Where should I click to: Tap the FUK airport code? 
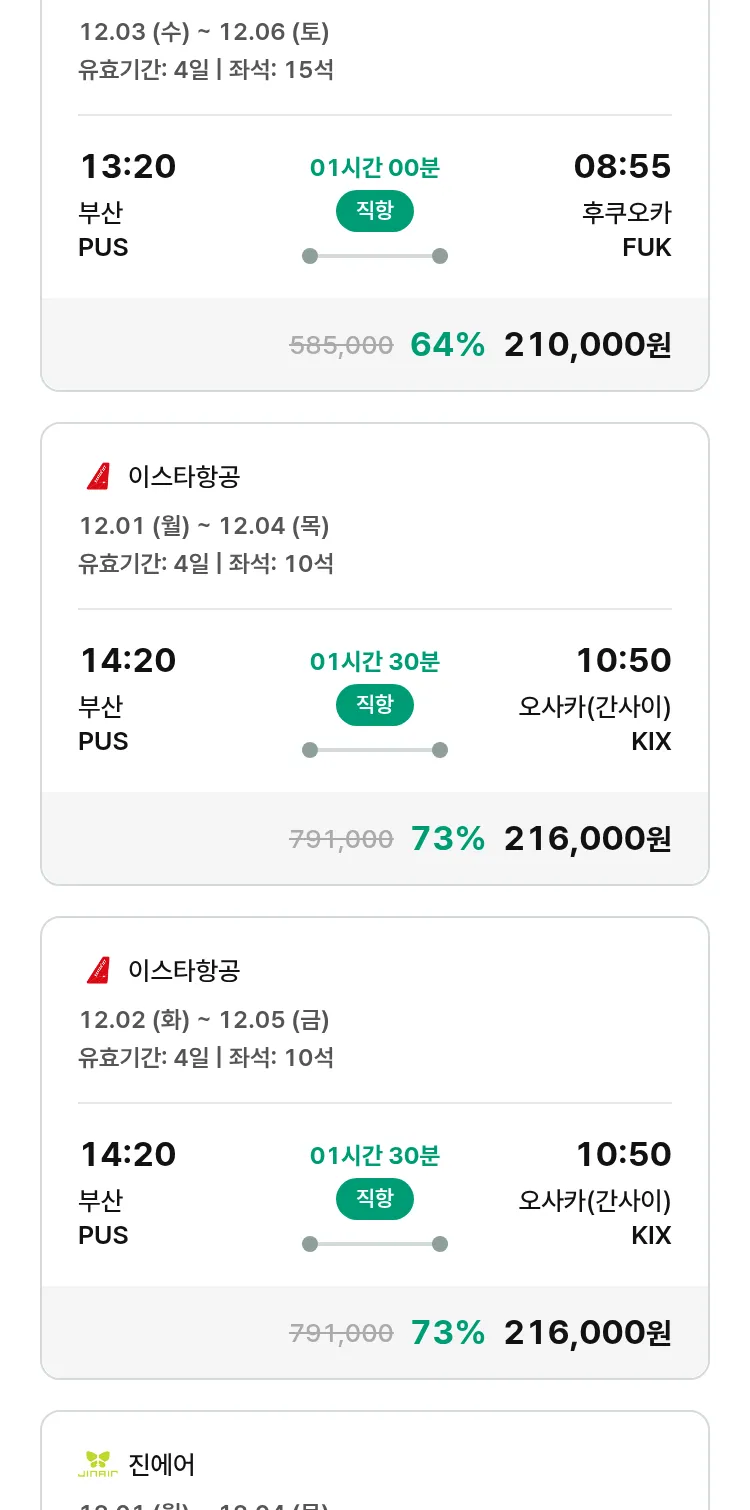pos(646,247)
